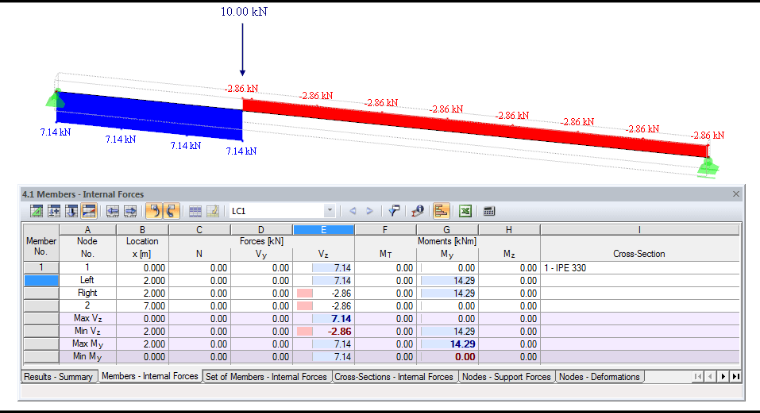Select column A header

87,230
